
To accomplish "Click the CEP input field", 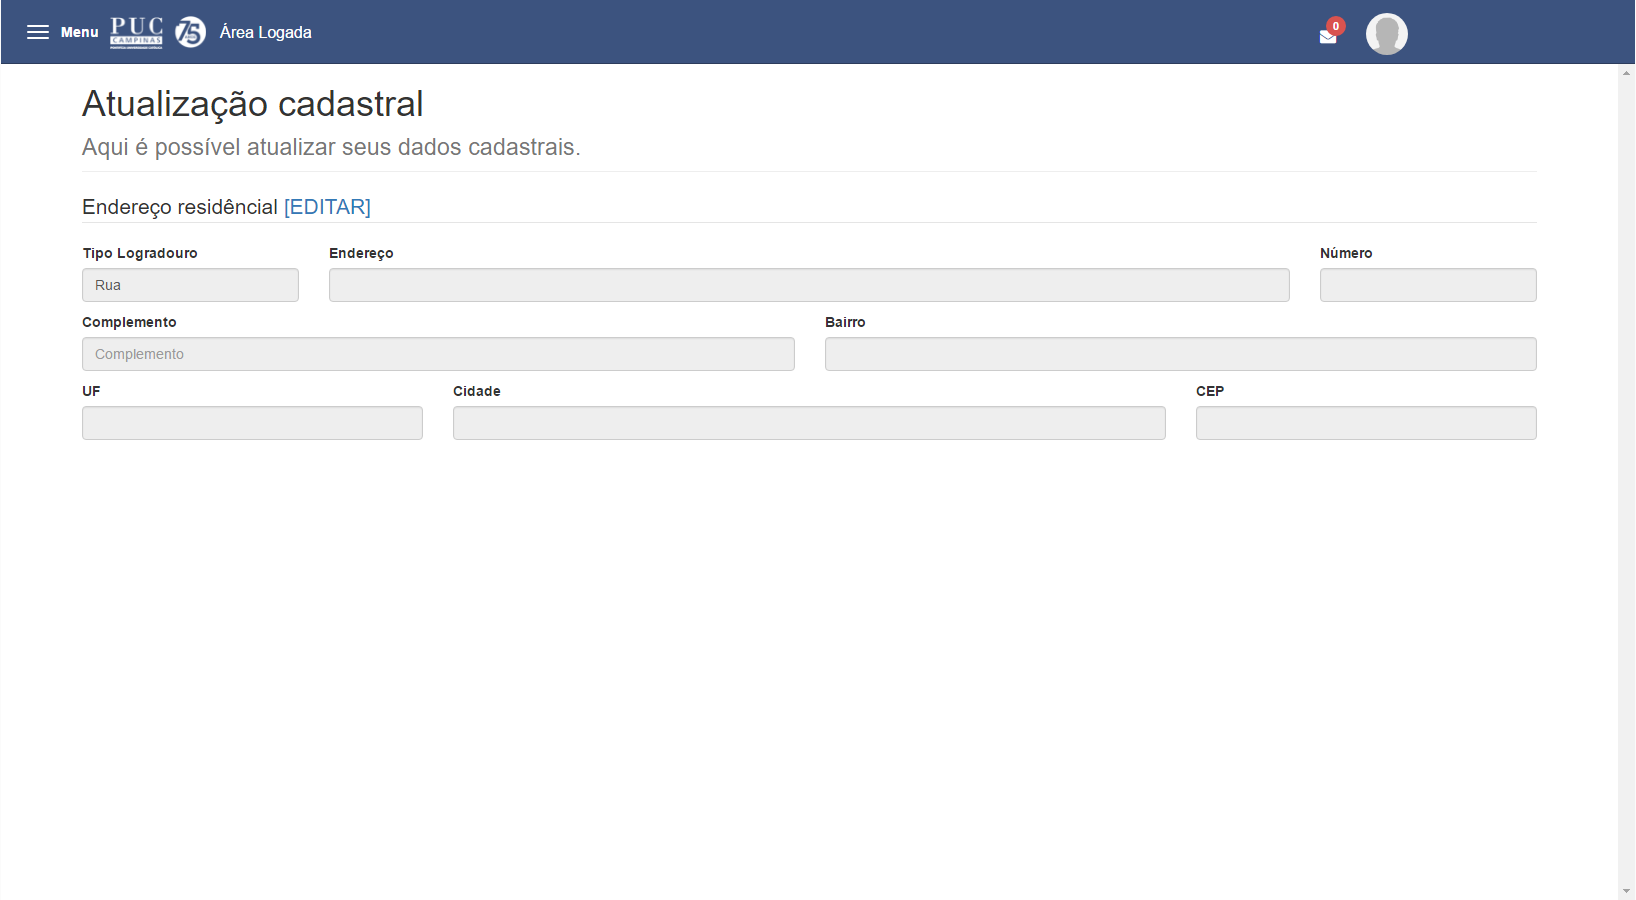I will point(1366,423).
